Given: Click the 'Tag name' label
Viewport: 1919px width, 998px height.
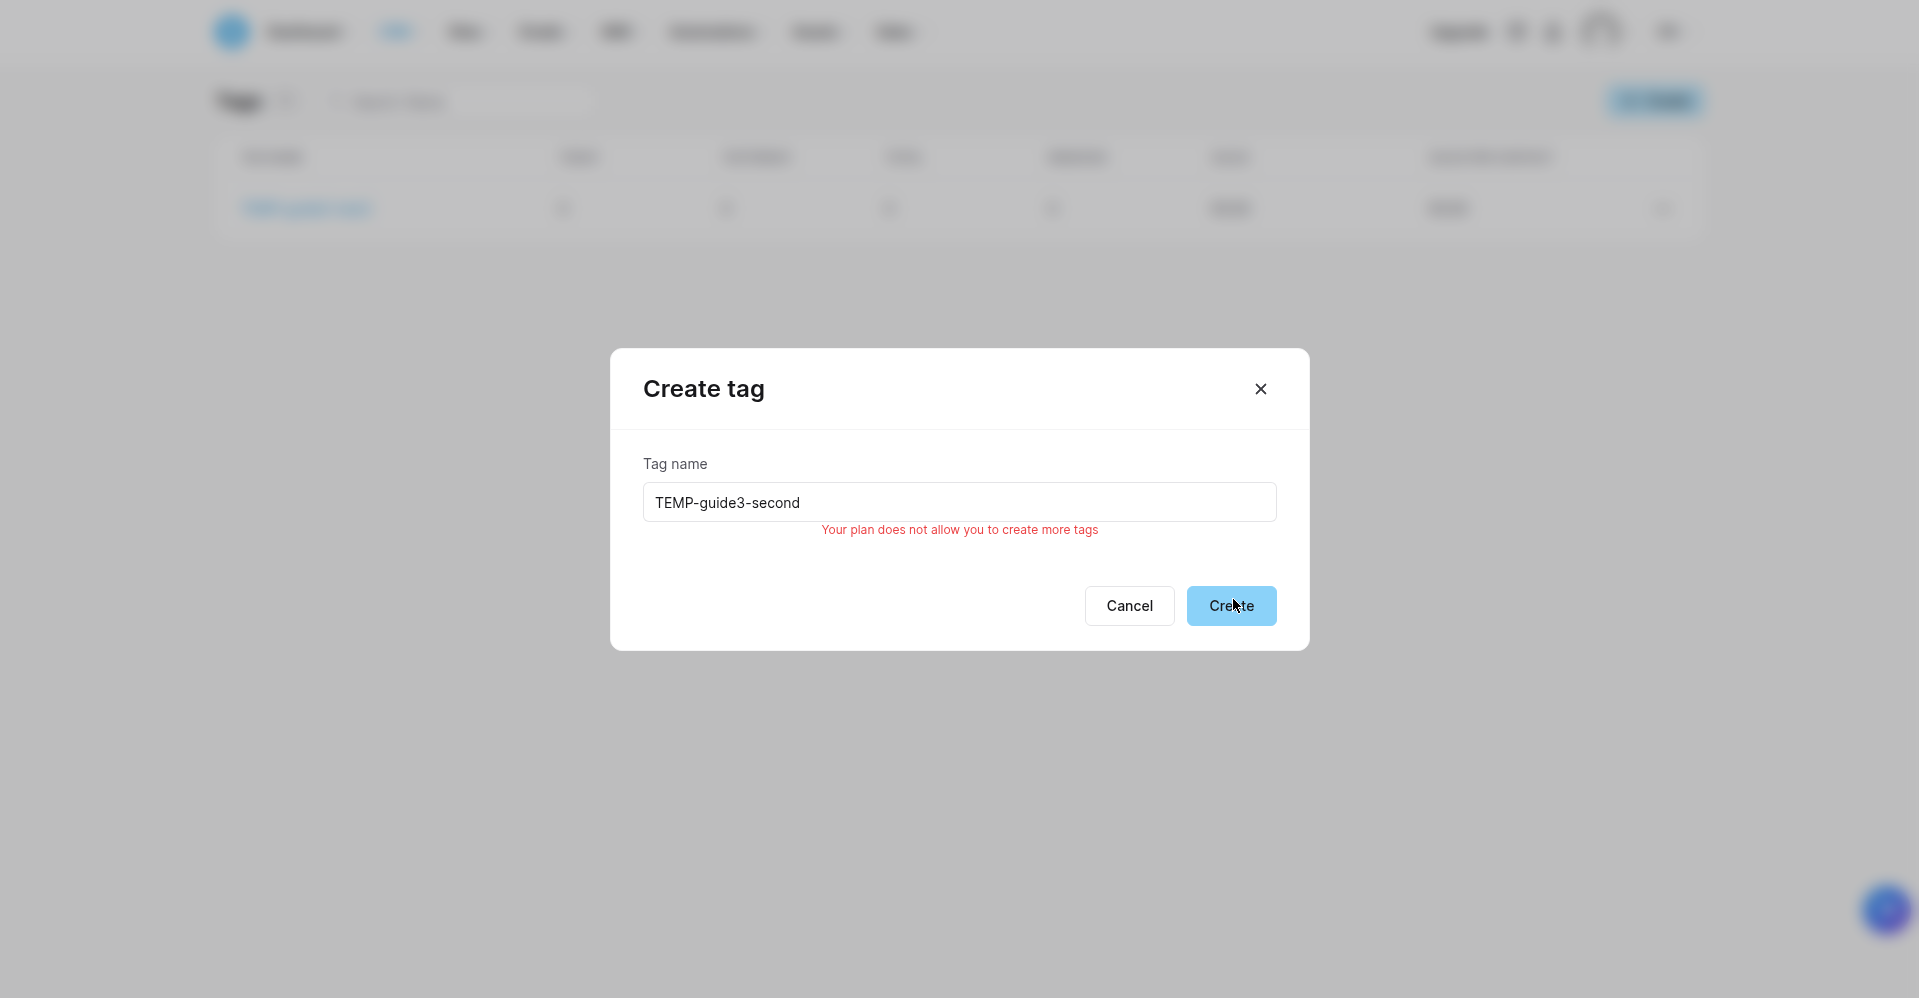Looking at the screenshot, I should 675,464.
